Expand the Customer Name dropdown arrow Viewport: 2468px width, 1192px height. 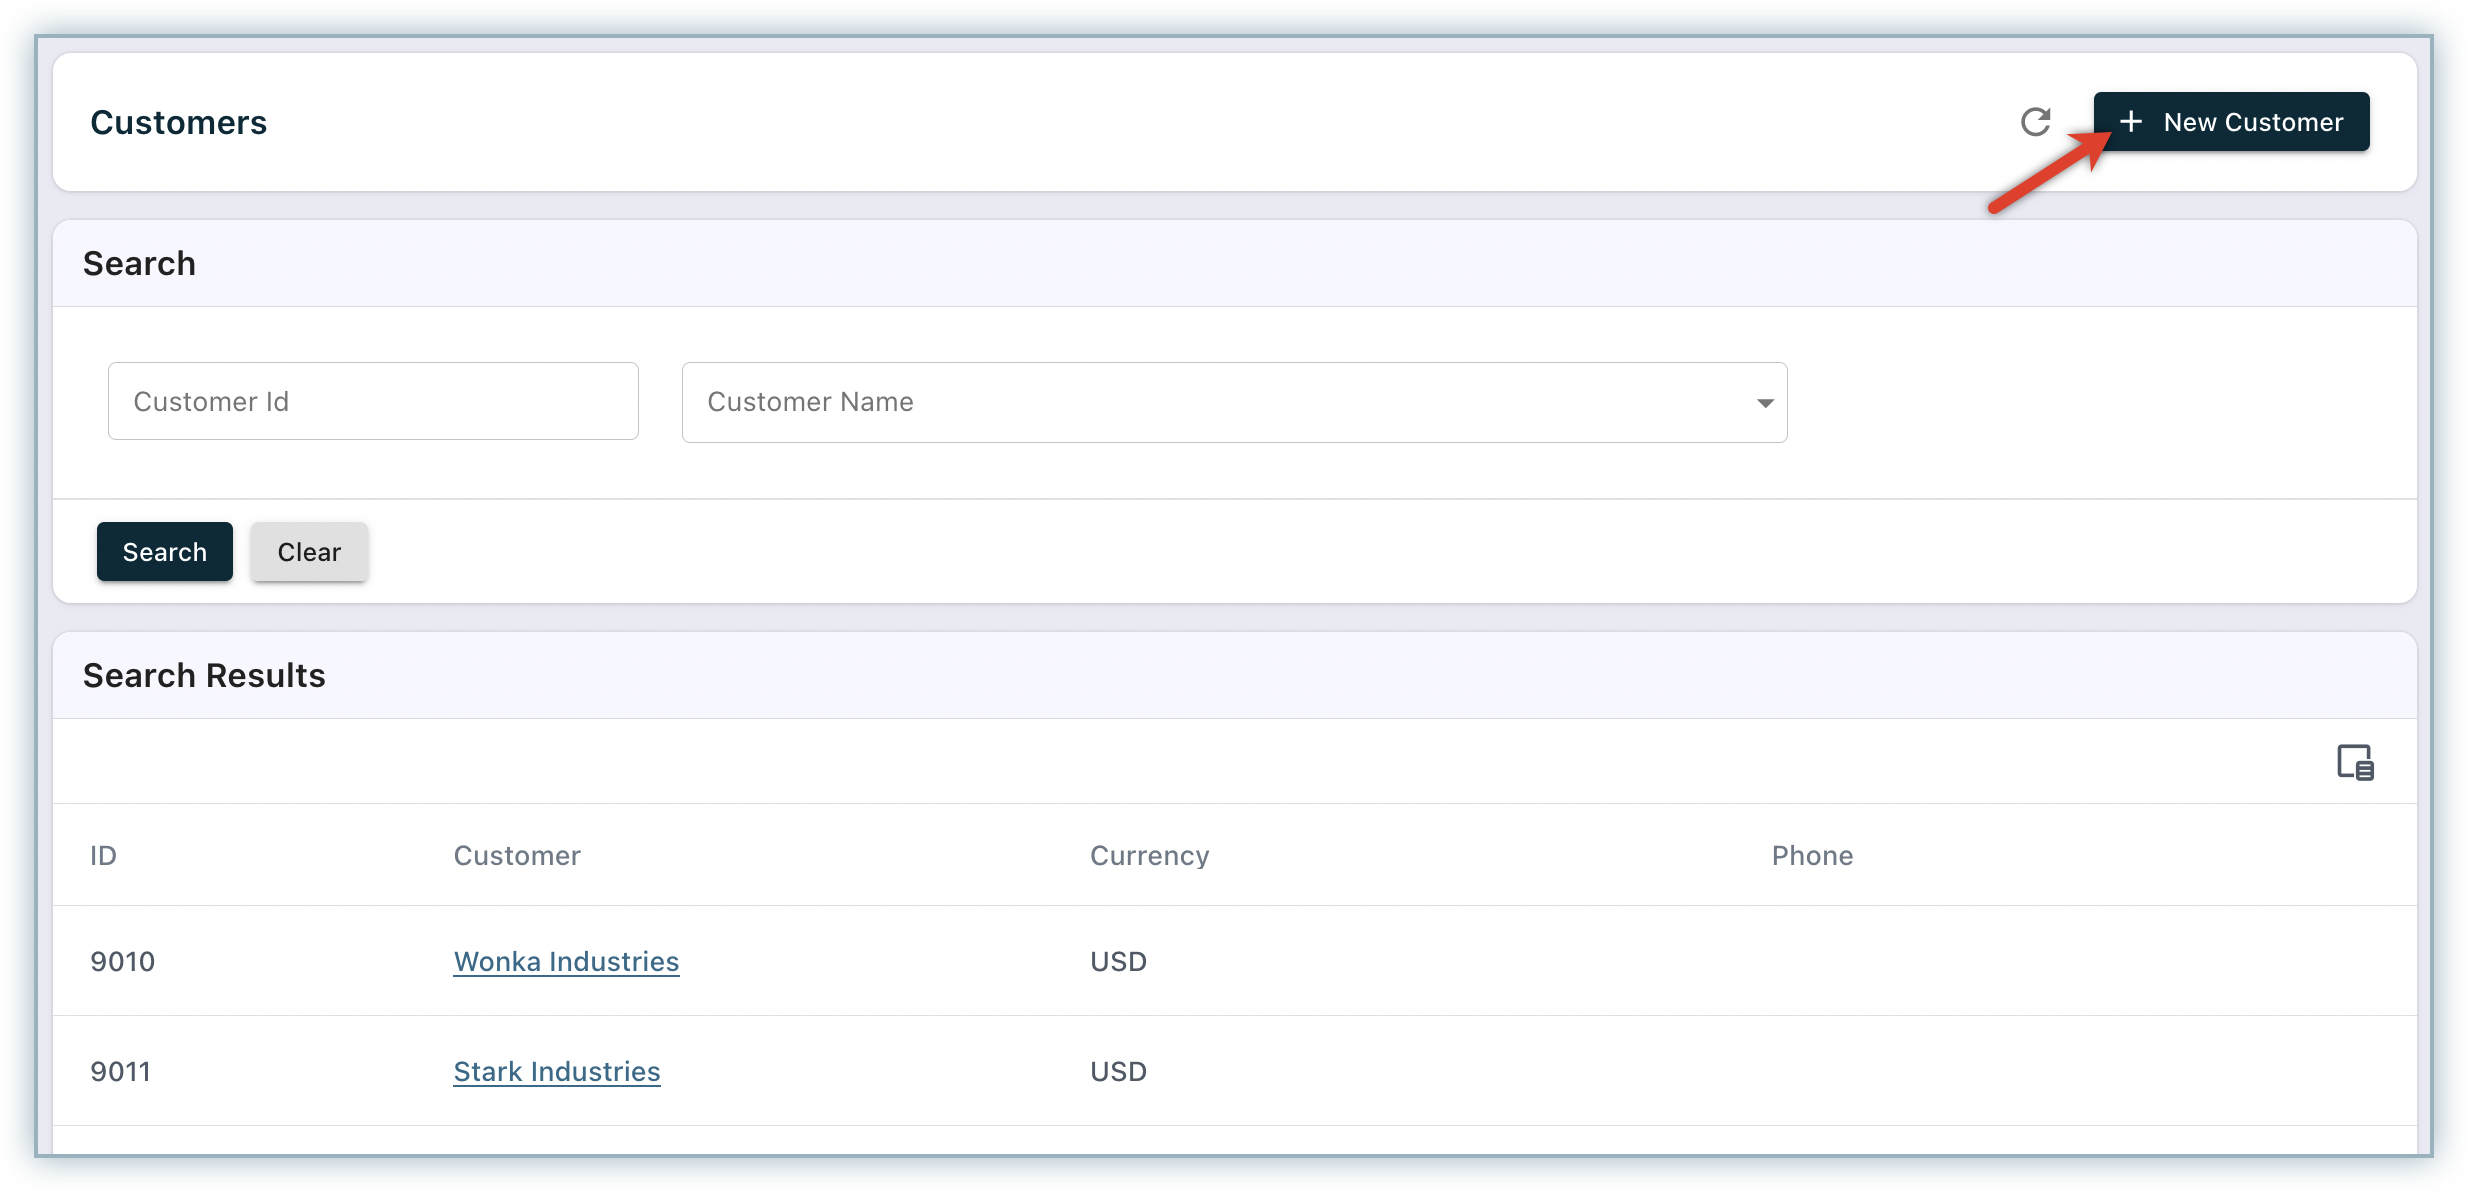click(1765, 403)
